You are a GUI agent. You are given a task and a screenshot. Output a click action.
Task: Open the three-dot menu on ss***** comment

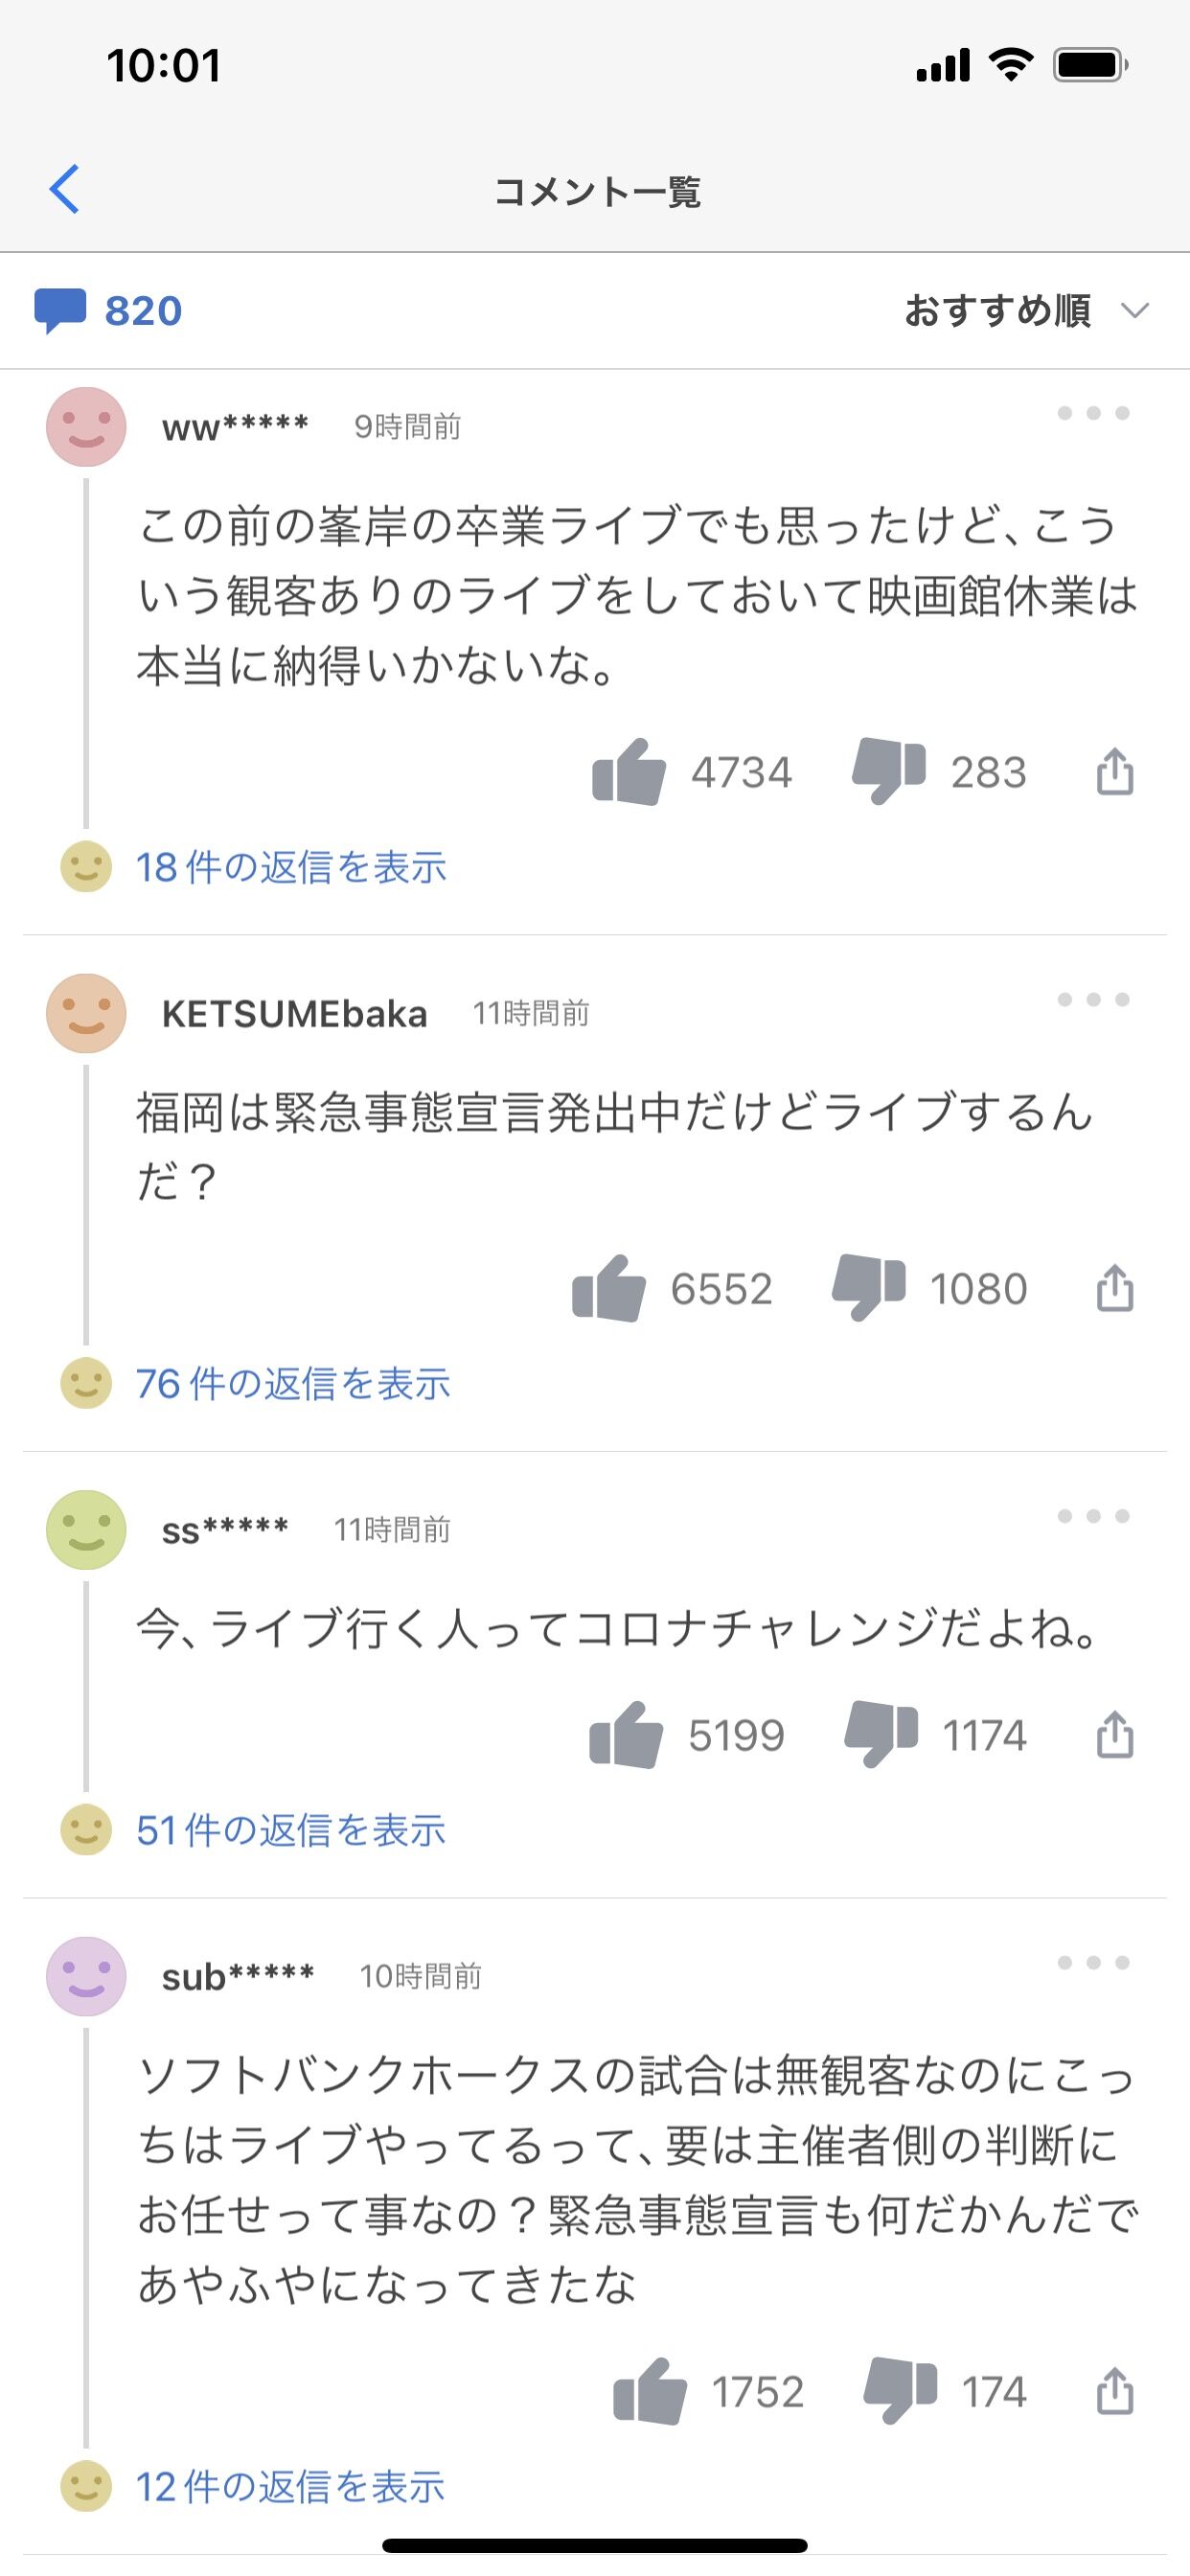(x=1093, y=1516)
